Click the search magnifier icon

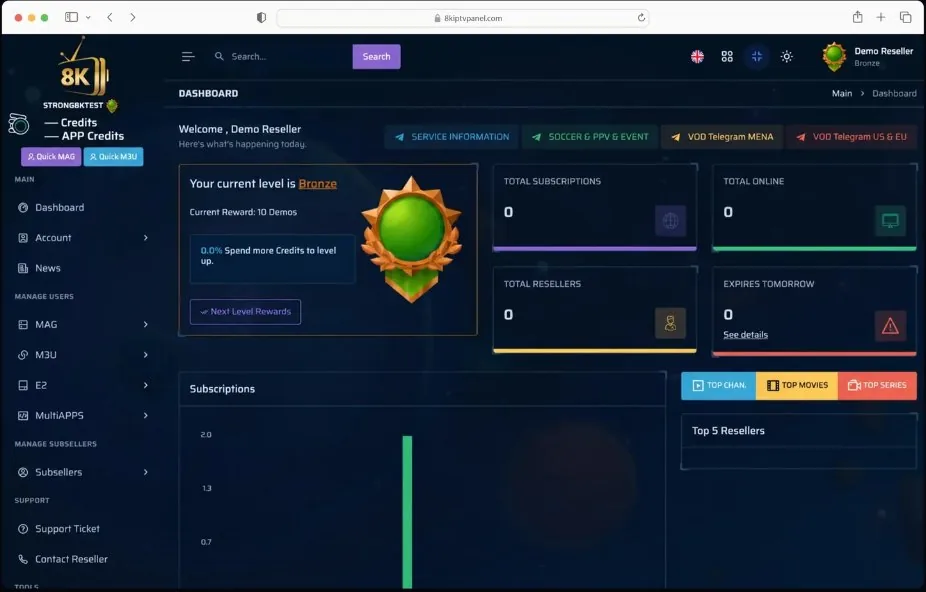(219, 56)
